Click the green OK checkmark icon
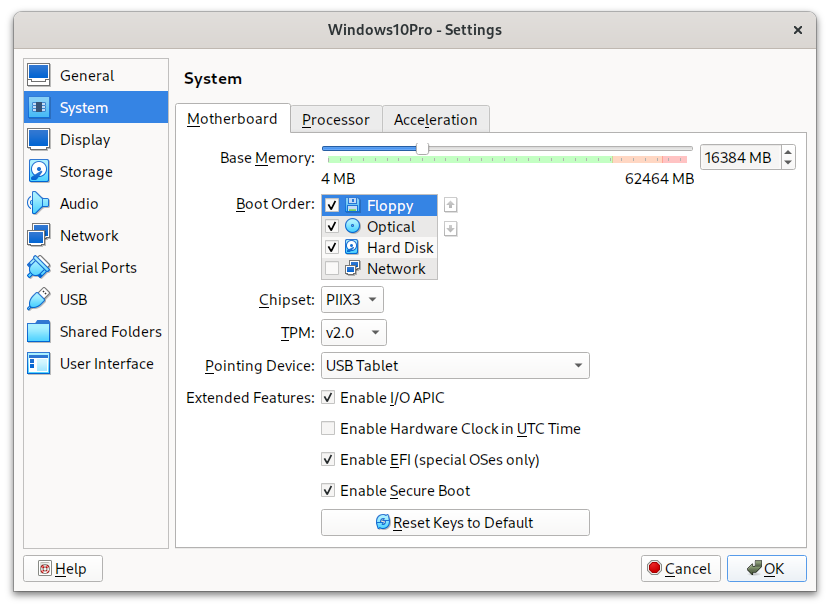This screenshot has width=830, height=608. [x=754, y=568]
